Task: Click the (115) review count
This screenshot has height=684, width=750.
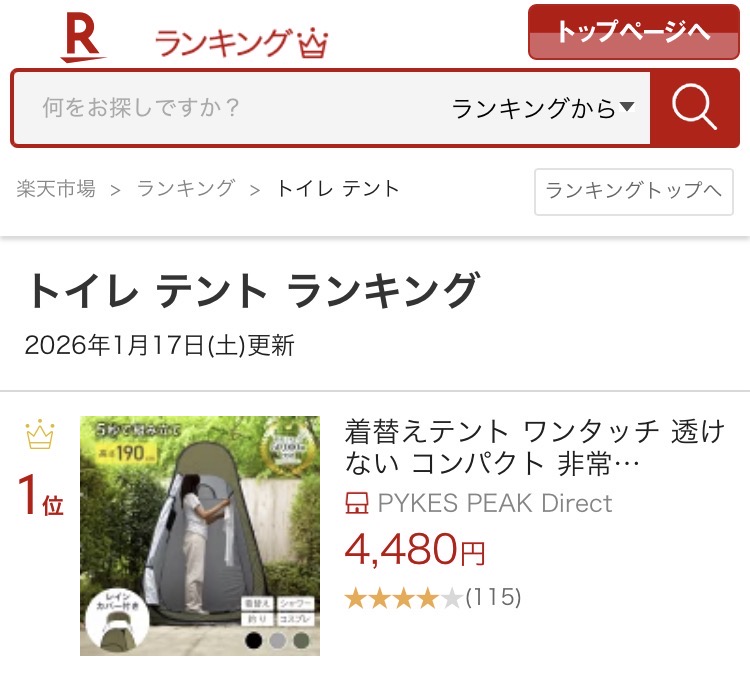Action: click(493, 598)
